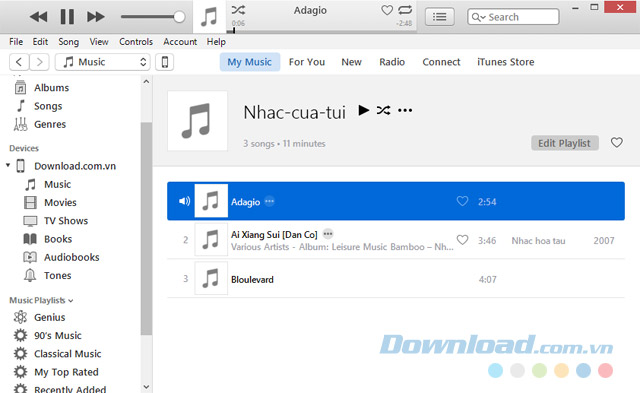
Task: Toggle repeat mode in now-playing display
Action: [405, 10]
